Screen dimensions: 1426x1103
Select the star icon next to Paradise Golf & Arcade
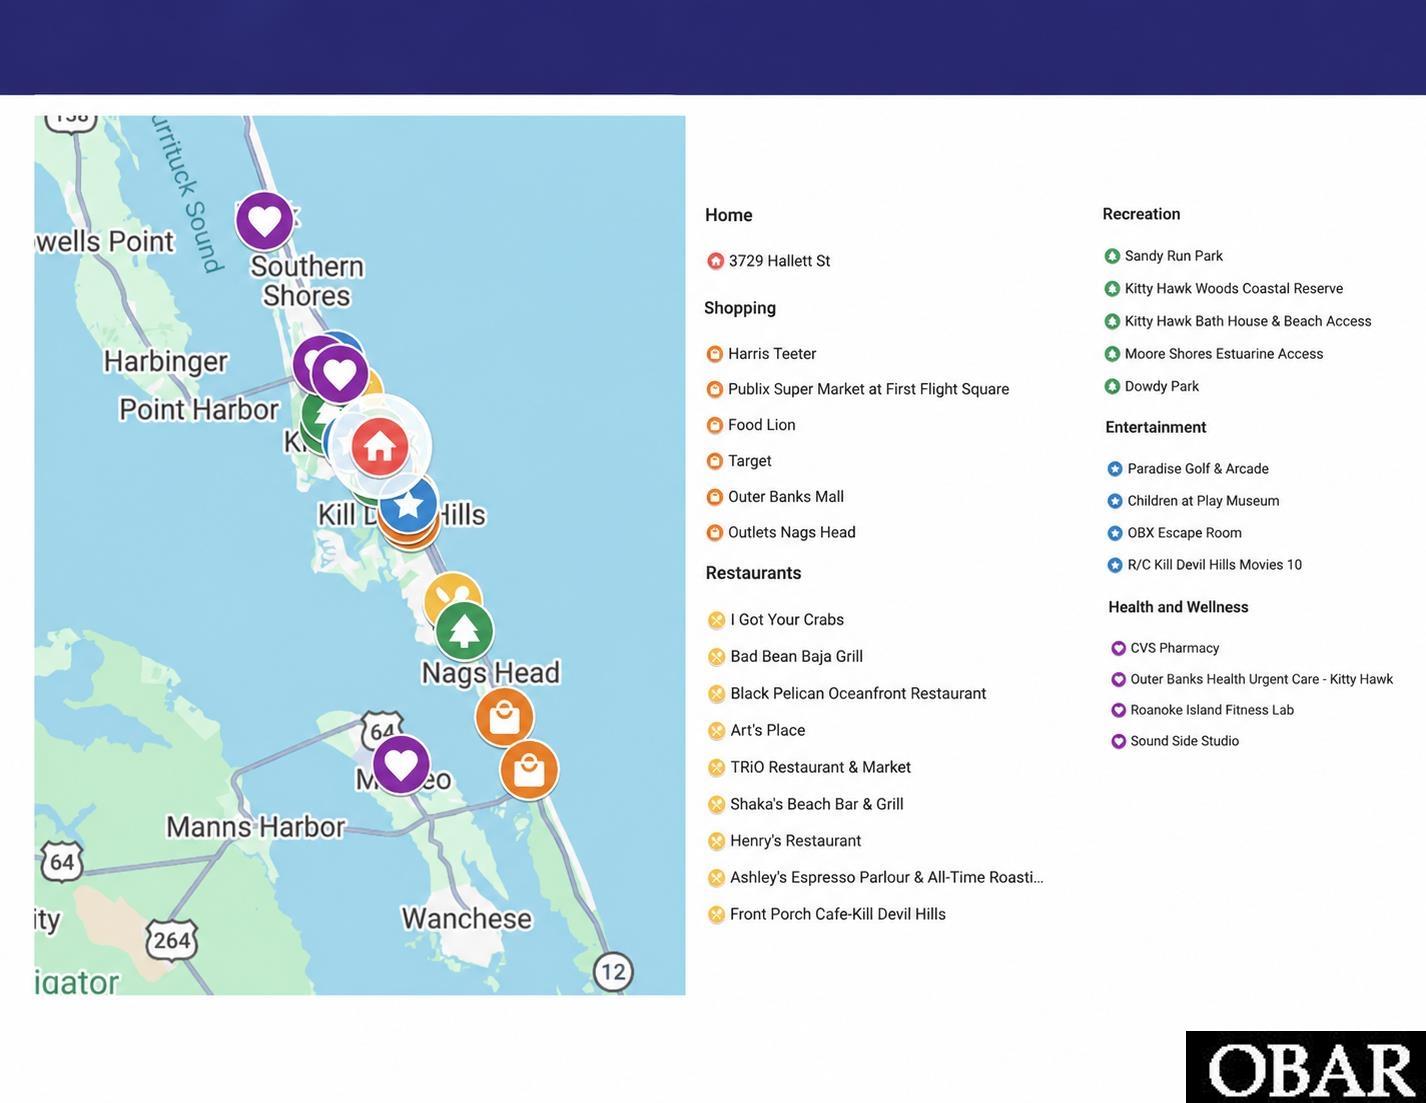tap(1115, 469)
